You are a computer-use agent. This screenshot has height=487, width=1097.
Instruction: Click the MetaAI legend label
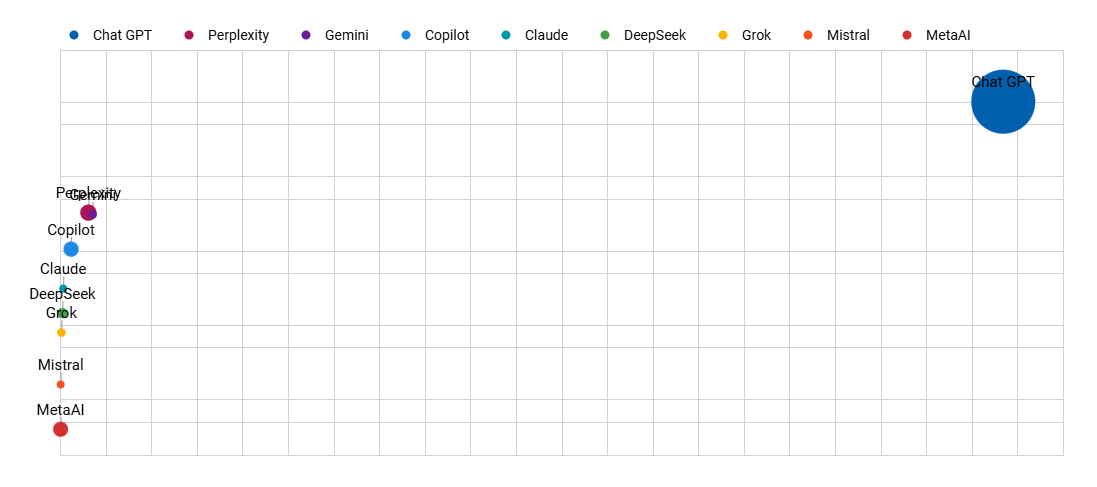point(948,36)
